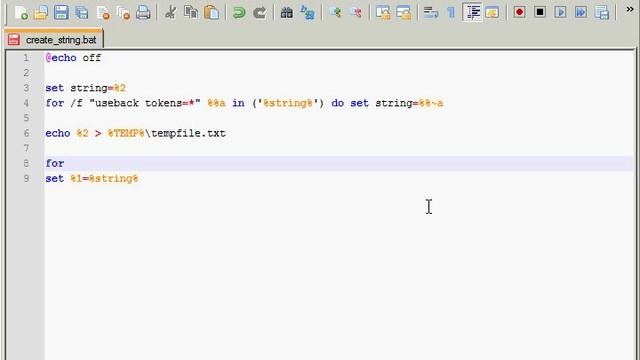The height and width of the screenshot is (360, 640).
Task: Select the create_string.bat tab
Action: pyautogui.click(x=53, y=40)
